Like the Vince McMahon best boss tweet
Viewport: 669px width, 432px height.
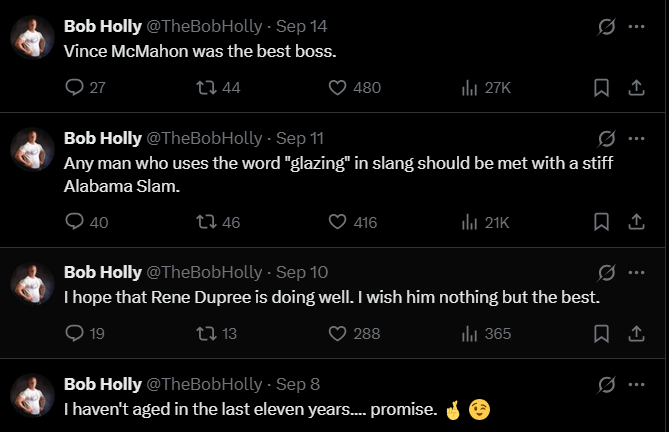(x=338, y=88)
